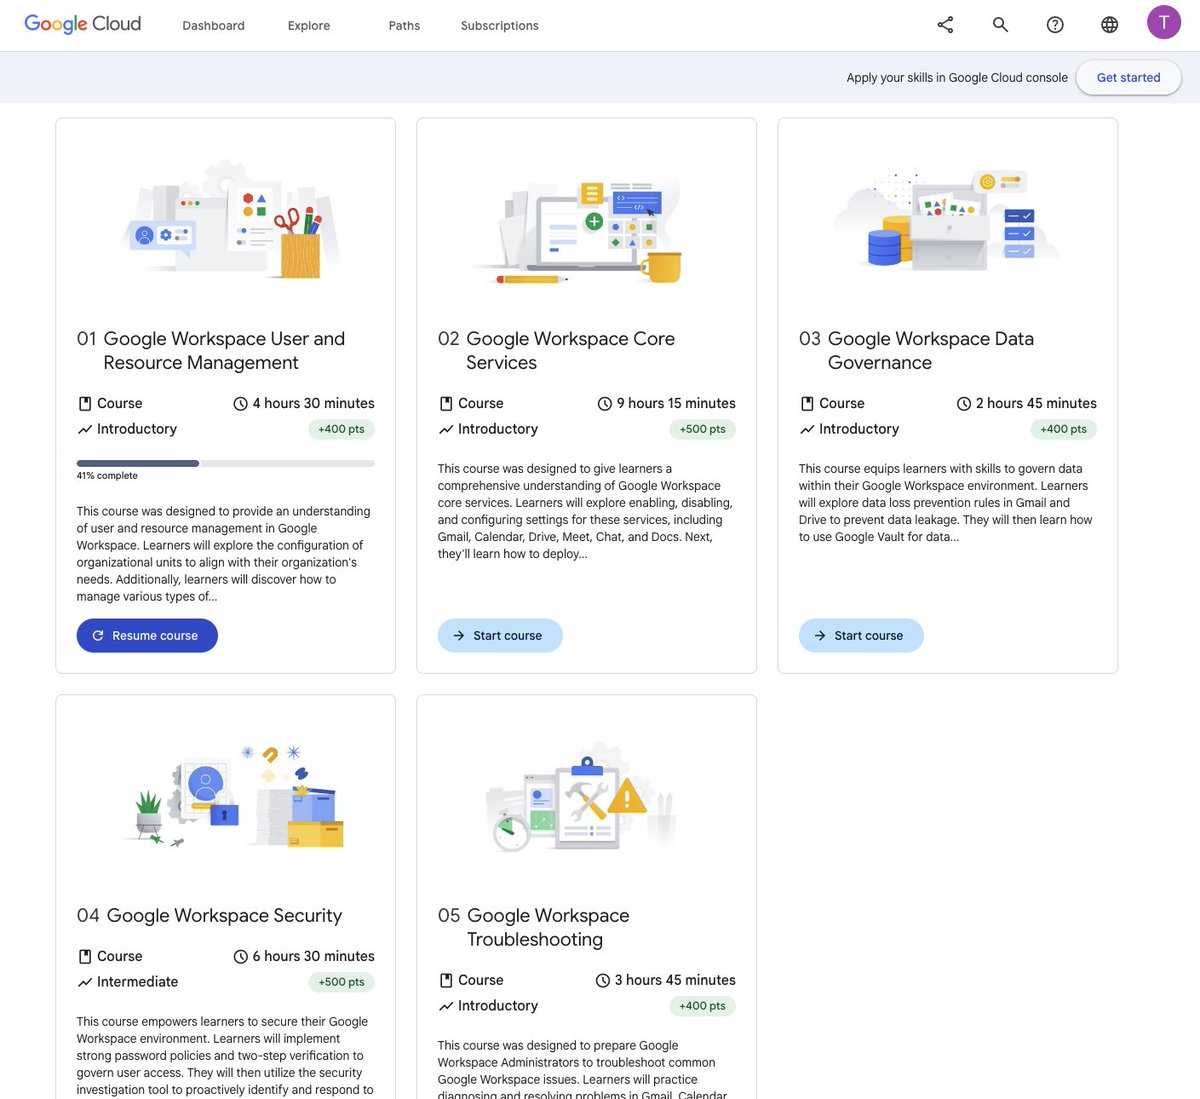
Task: Click the '41% complete' label
Action: 107,476
